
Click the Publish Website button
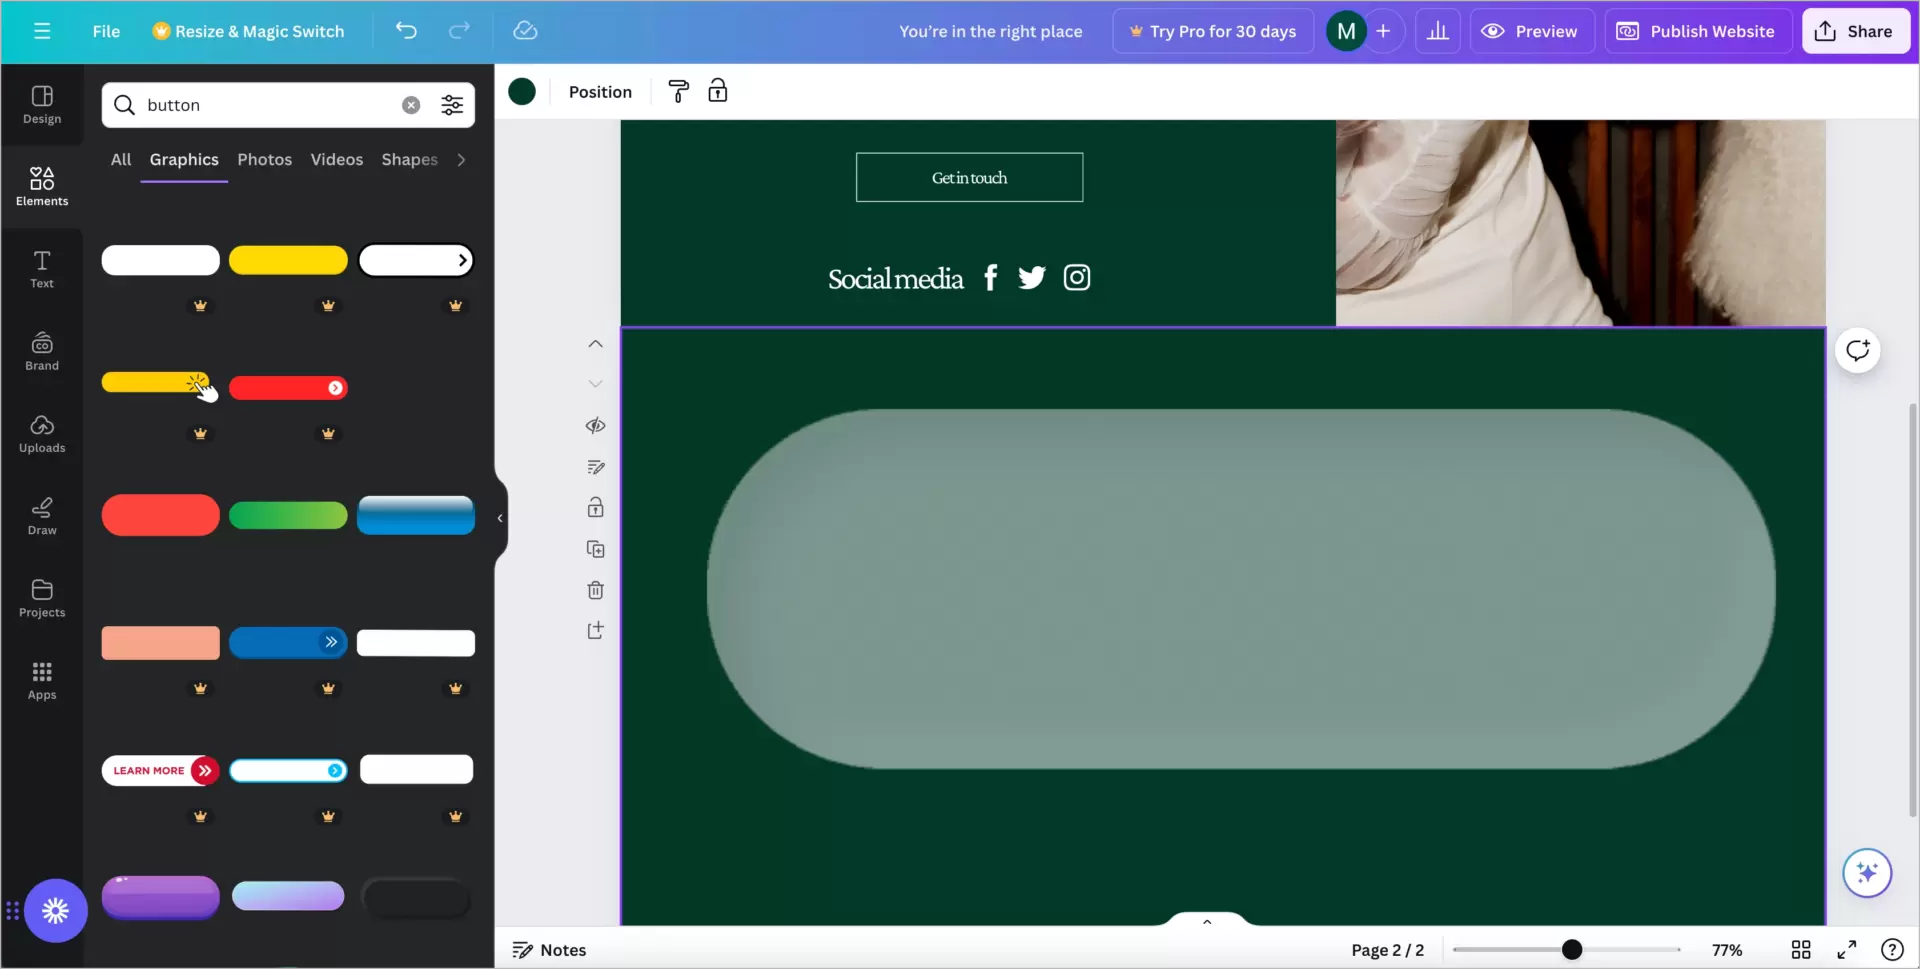click(1697, 31)
